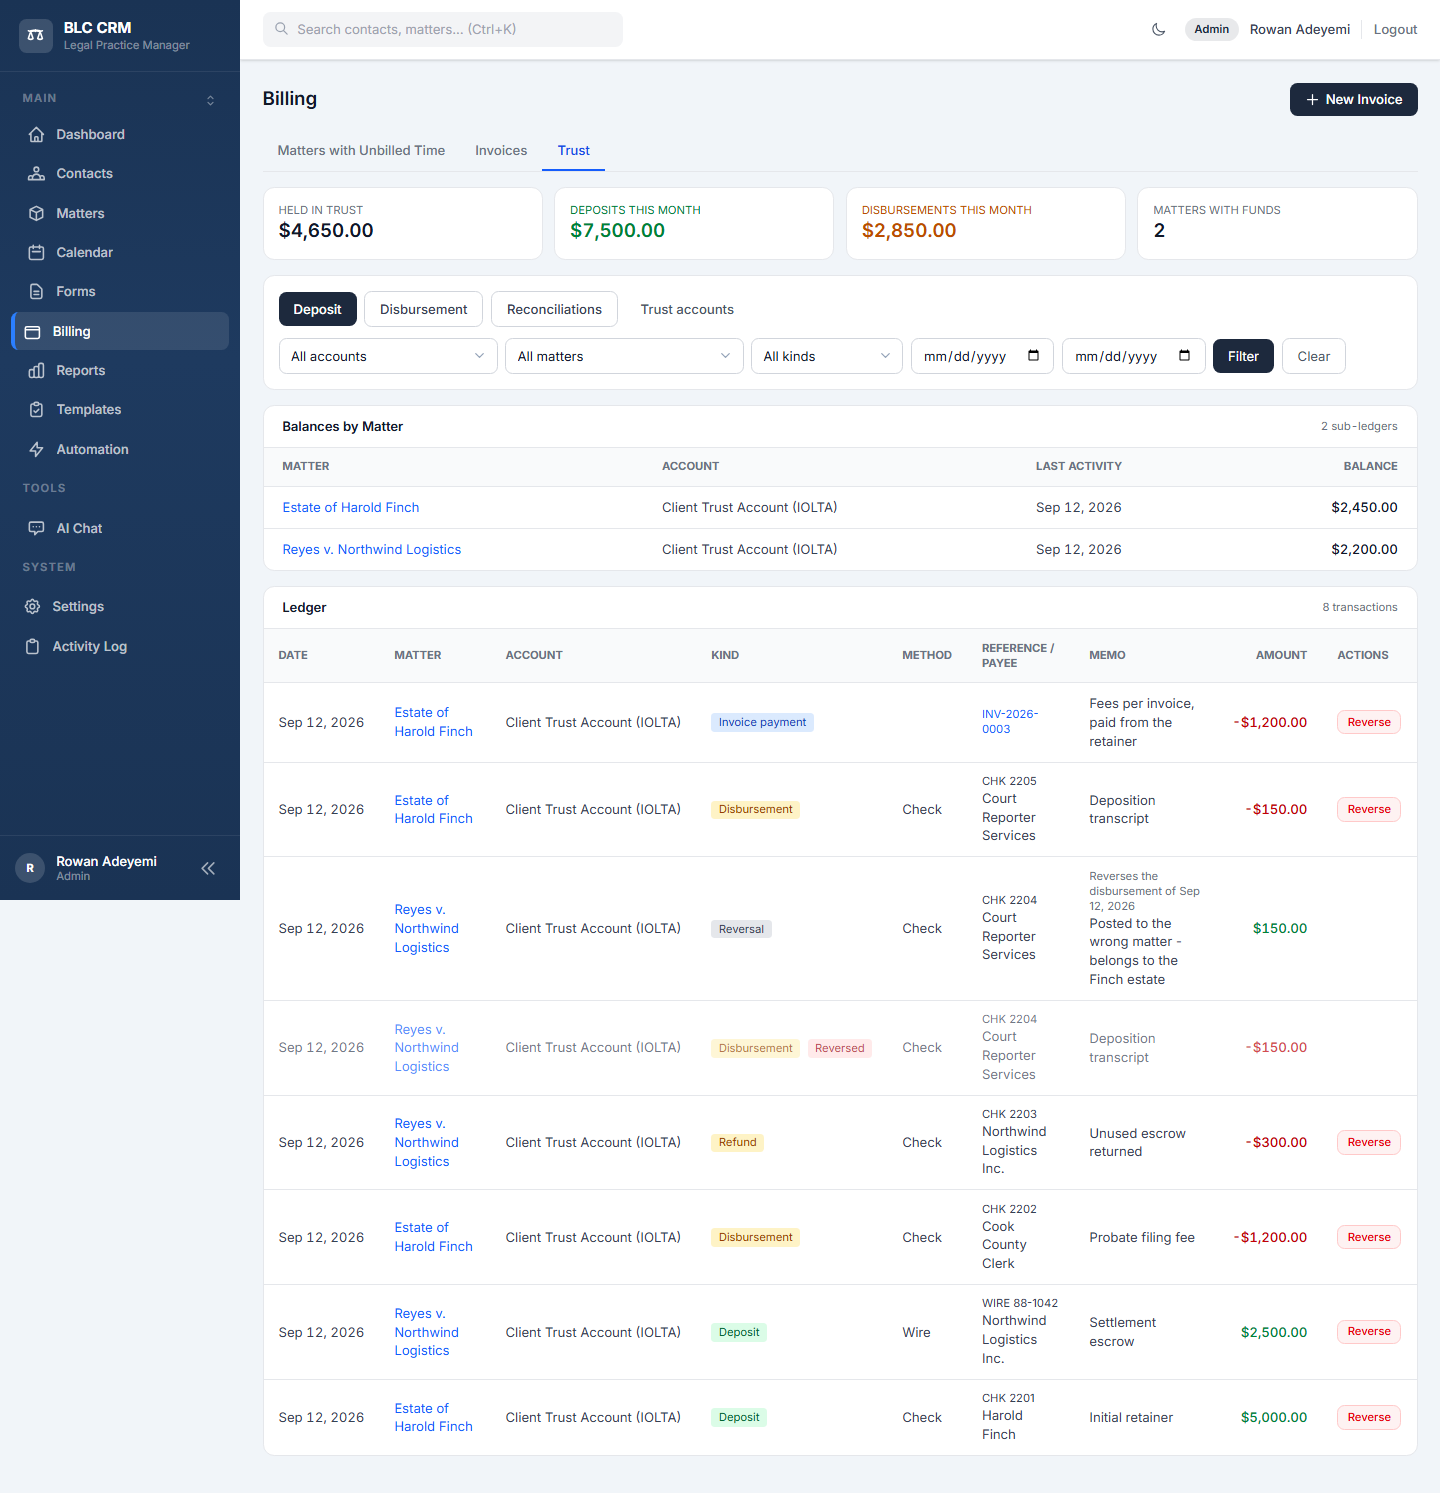Screen dimensions: 1440x1493
Task: Click the Contacts people icon
Action: click(x=37, y=174)
